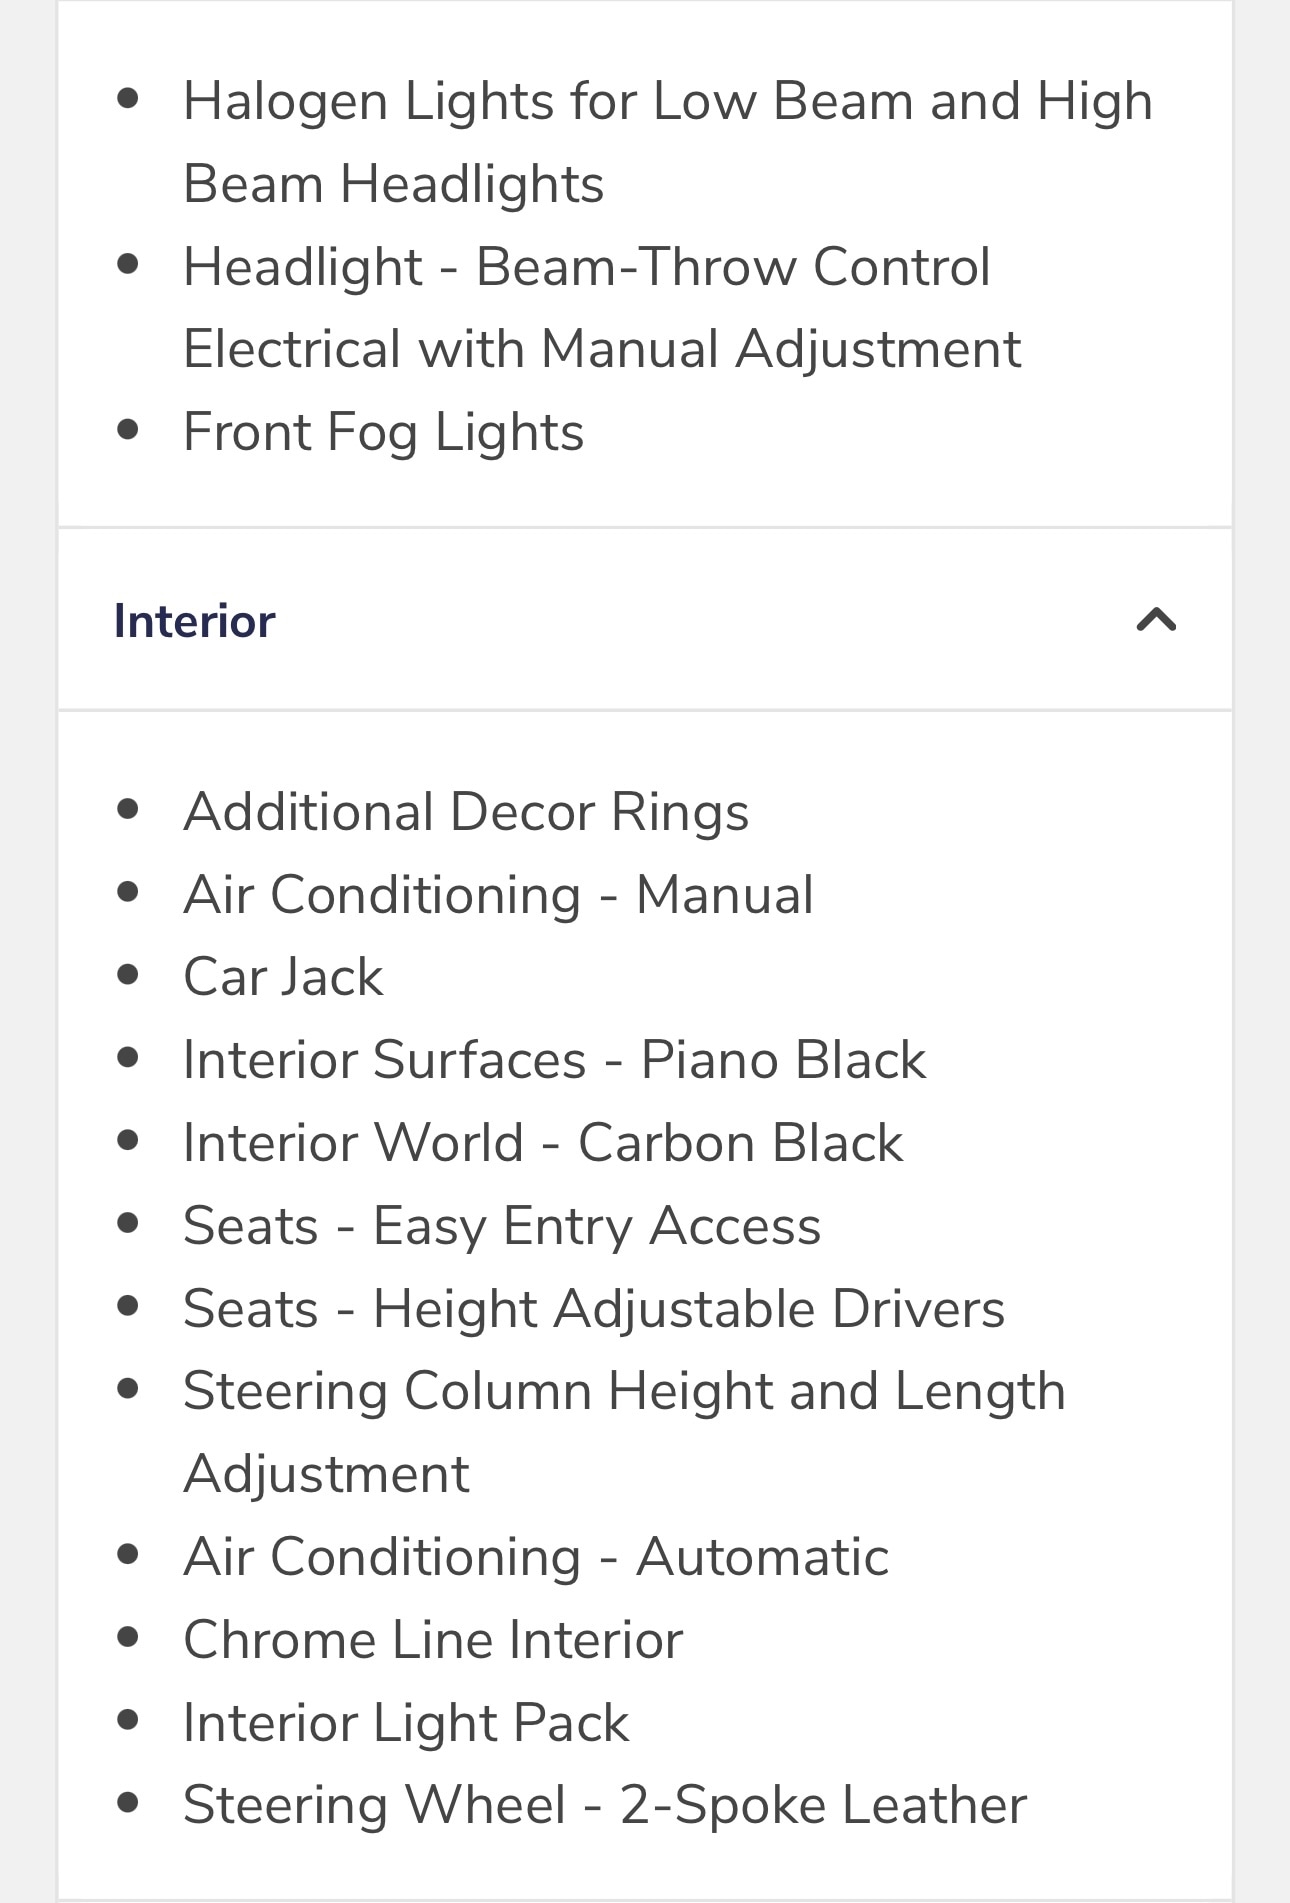
Task: Select Air Conditioning - Manual entry
Action: click(498, 894)
